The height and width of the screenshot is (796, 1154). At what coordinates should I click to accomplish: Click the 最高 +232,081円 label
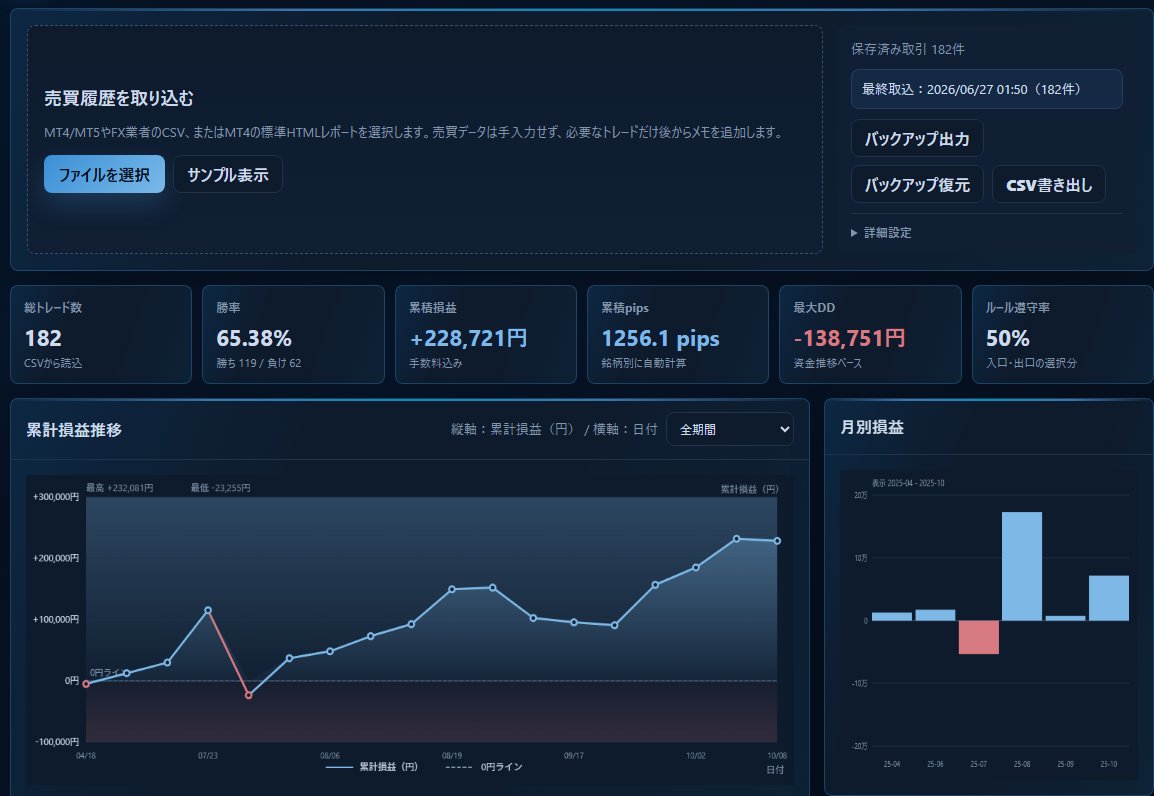[119, 488]
